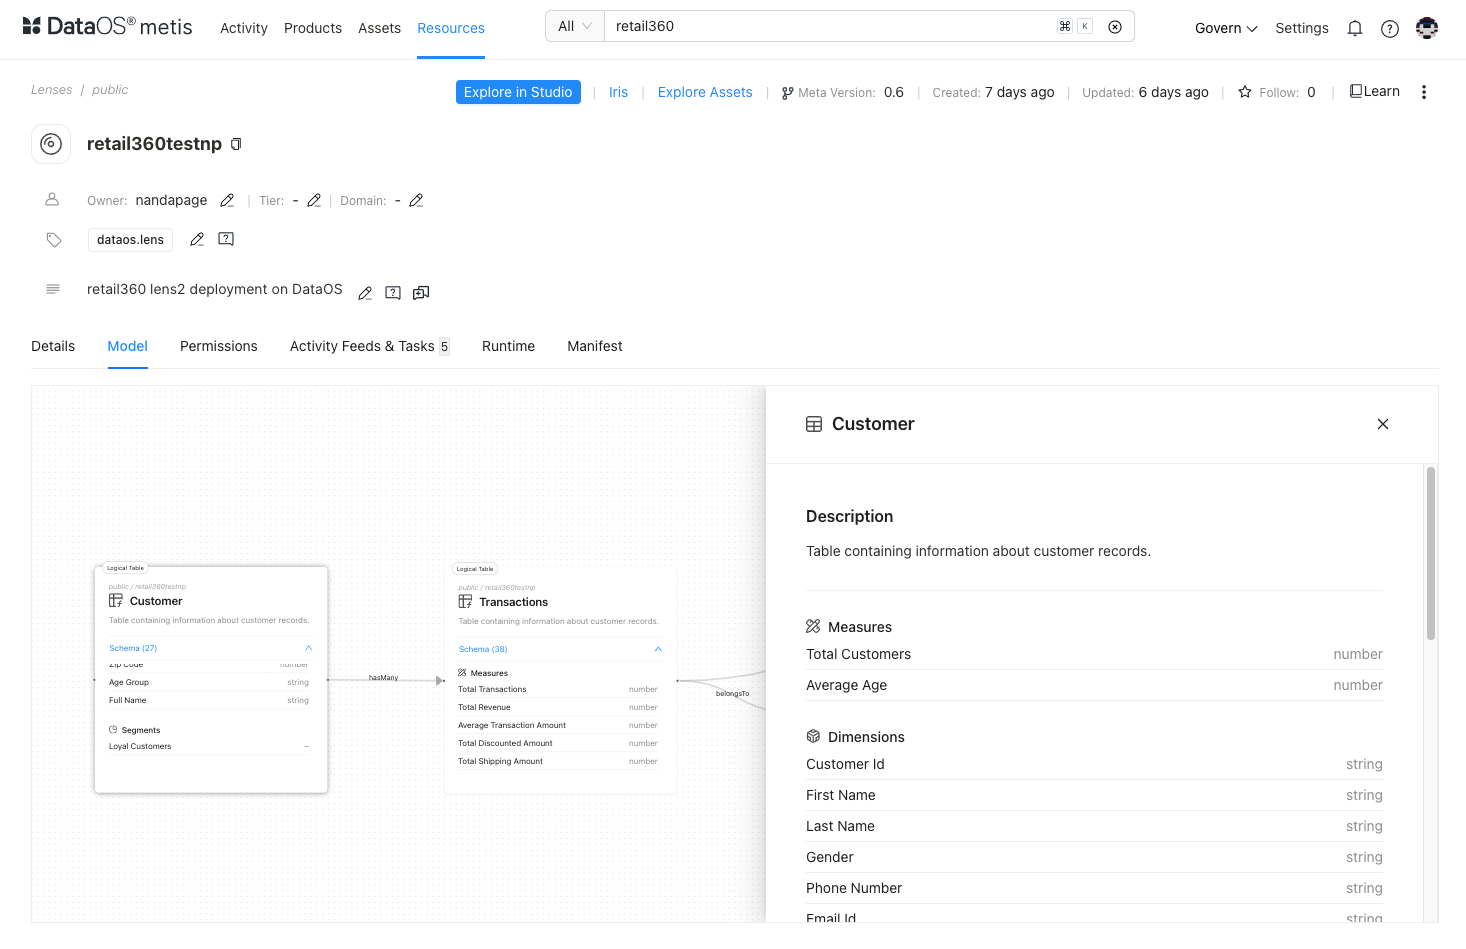Select the Transactions node title
Image resolution: width=1466 pixels, height=949 pixels.
coord(514,602)
